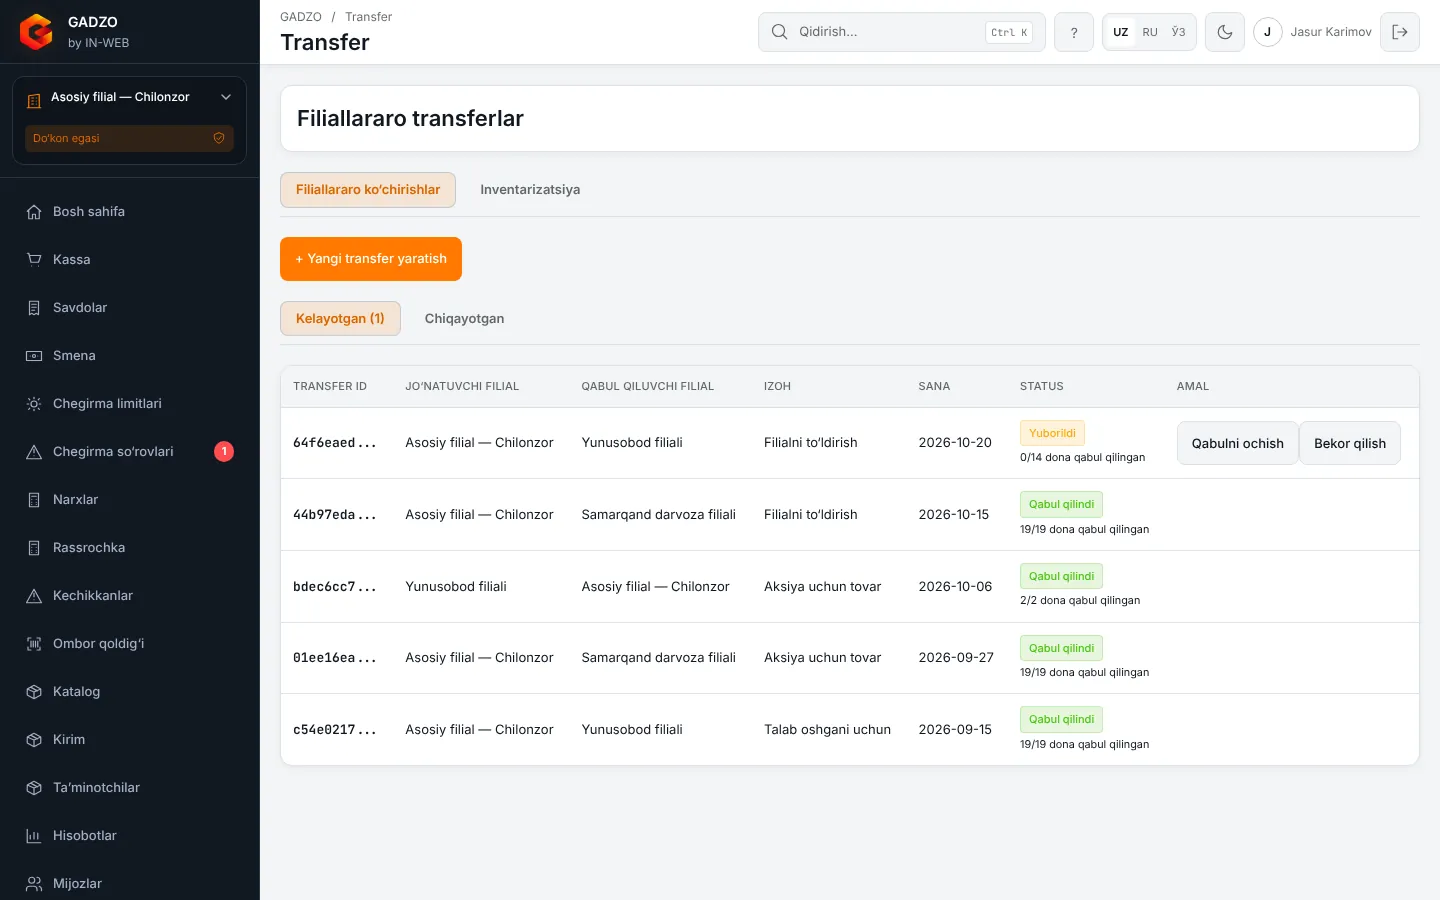Click Yangi transfer yaratish button
This screenshot has width=1440, height=900.
371,259
